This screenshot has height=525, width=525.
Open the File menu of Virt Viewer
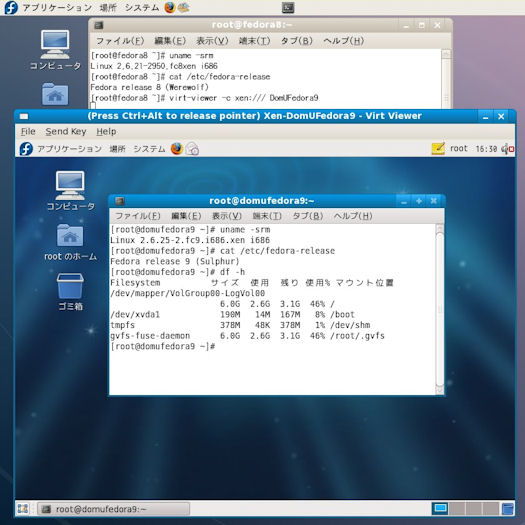coord(28,132)
